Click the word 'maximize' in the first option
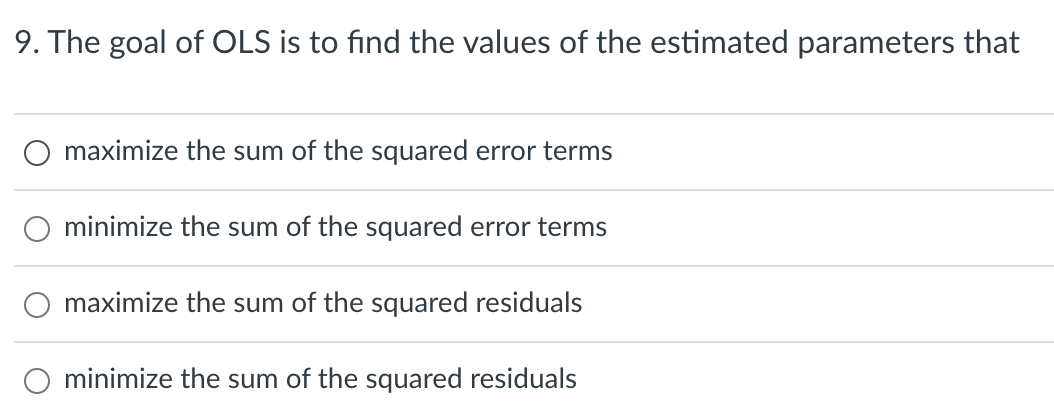 [x=122, y=151]
